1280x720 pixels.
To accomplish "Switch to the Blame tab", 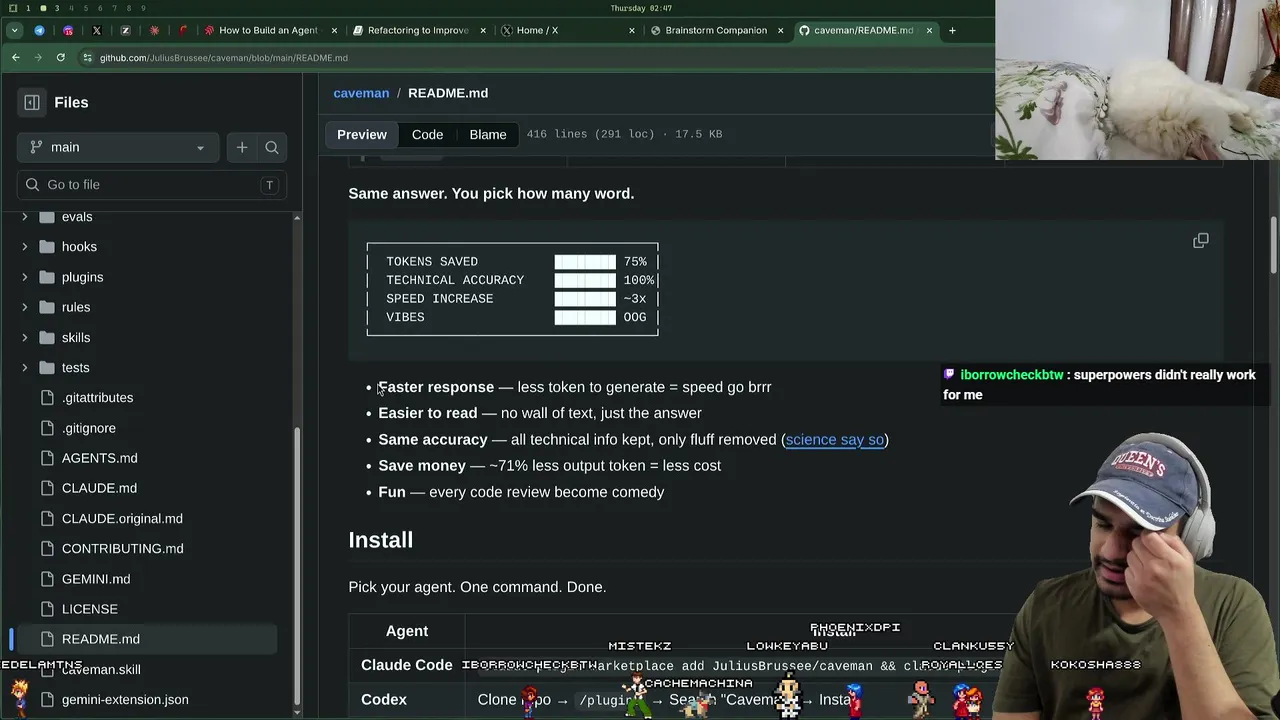I will (488, 134).
